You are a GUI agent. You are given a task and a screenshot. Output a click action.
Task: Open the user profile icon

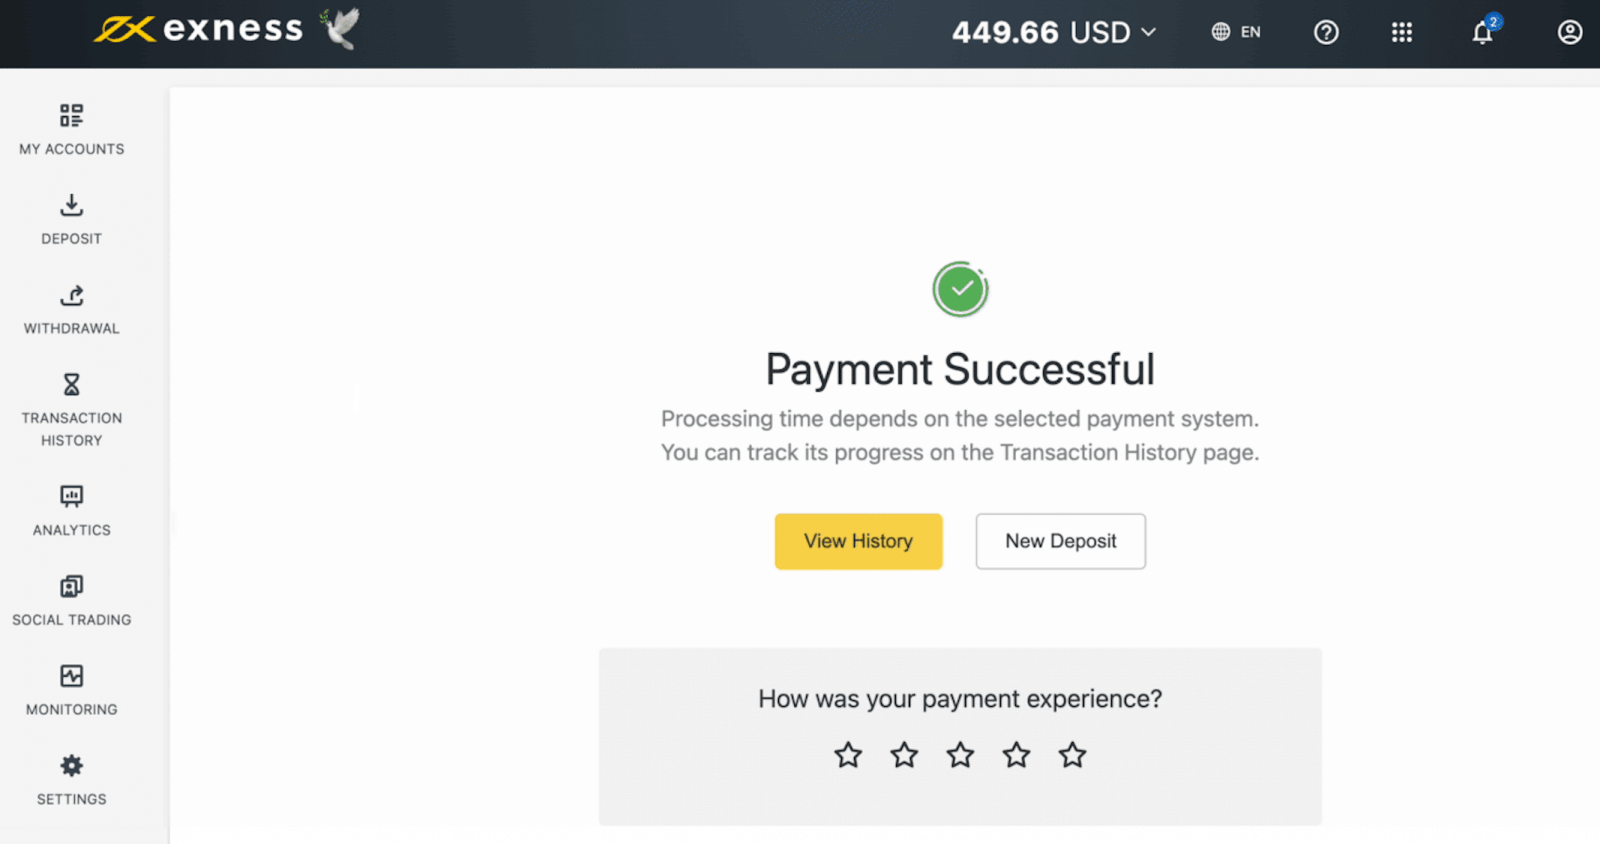[1569, 33]
